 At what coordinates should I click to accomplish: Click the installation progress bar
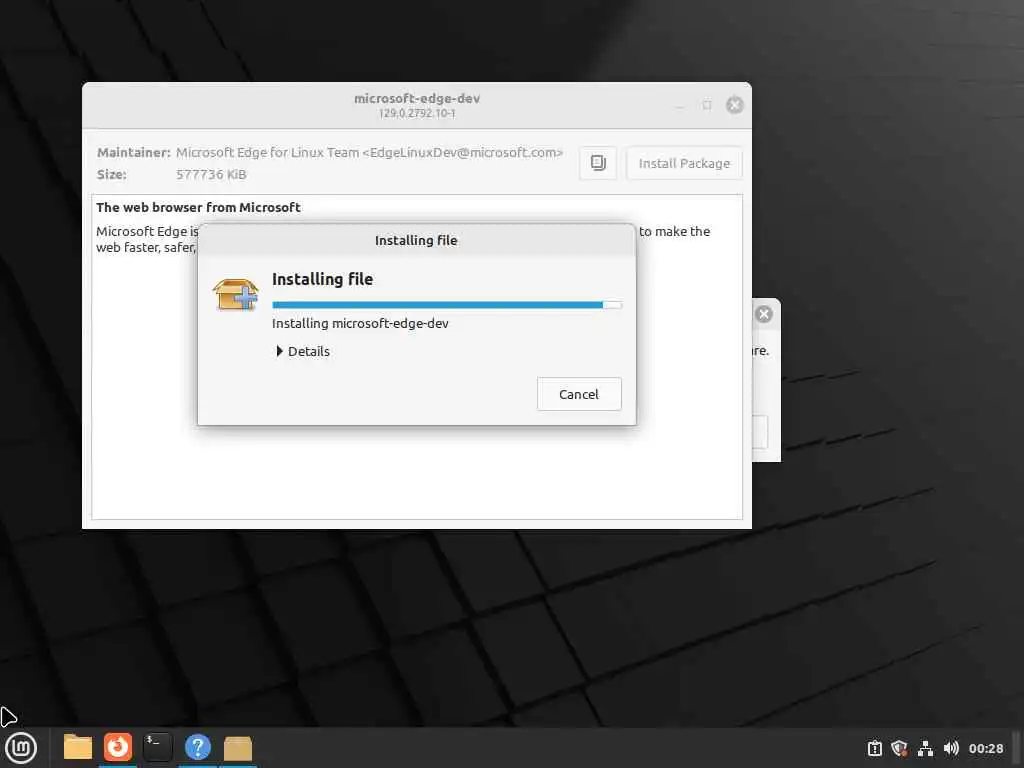pos(447,305)
